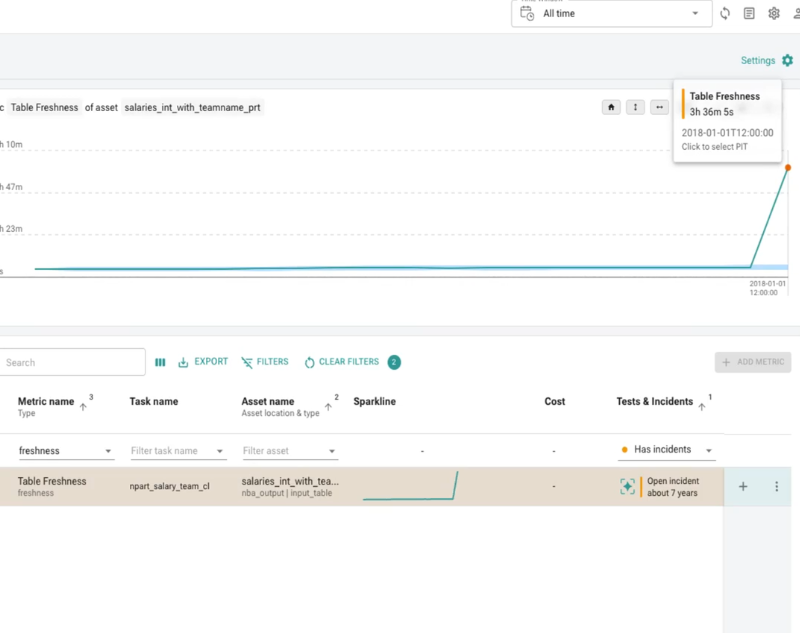Open the column chooser icon beside Search

[x=160, y=362]
